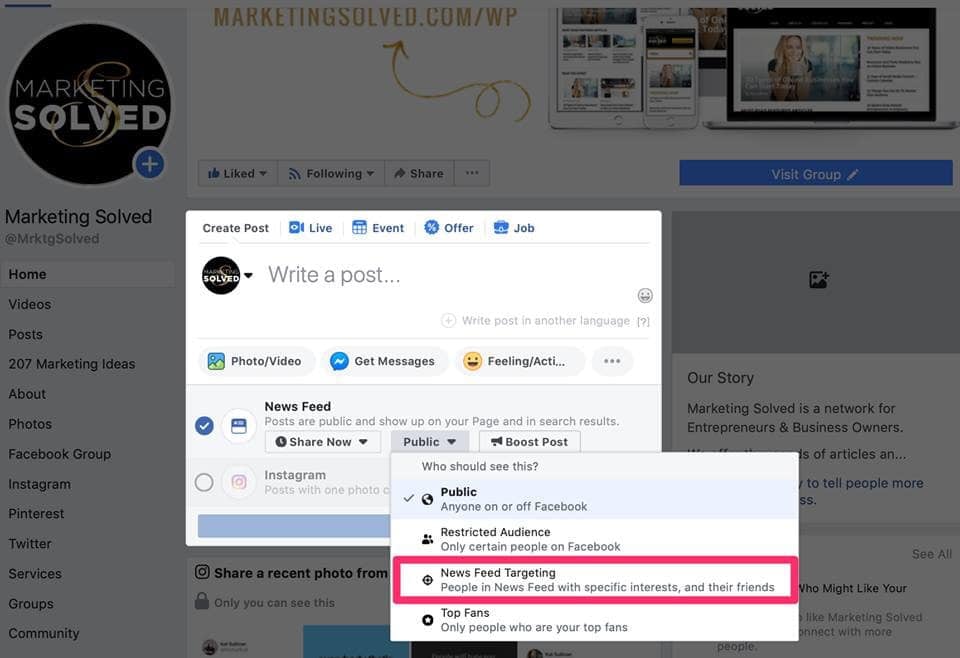The image size is (960, 658).
Task: Select the Create Post tab
Action: point(235,228)
